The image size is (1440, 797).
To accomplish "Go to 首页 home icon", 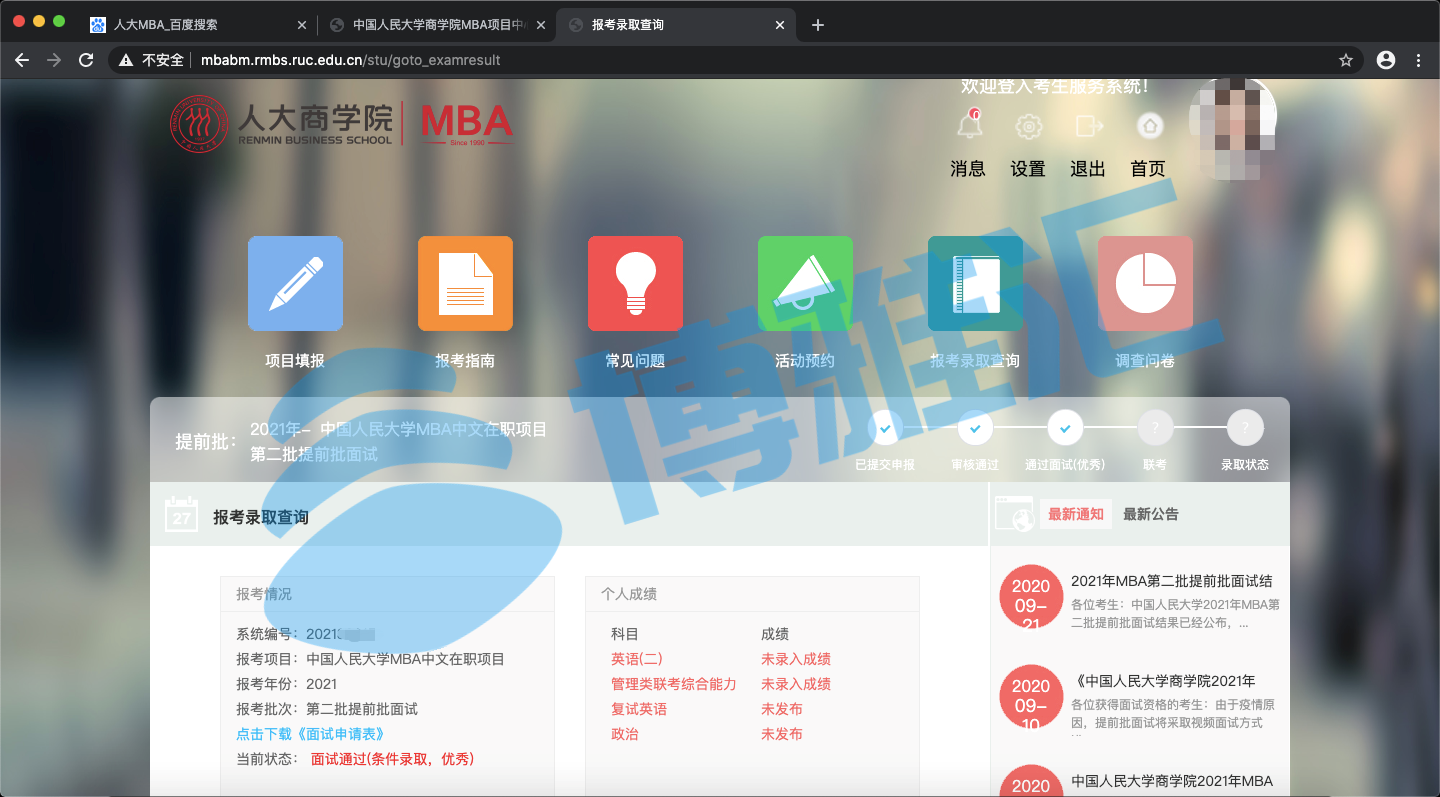I will pos(1149,126).
